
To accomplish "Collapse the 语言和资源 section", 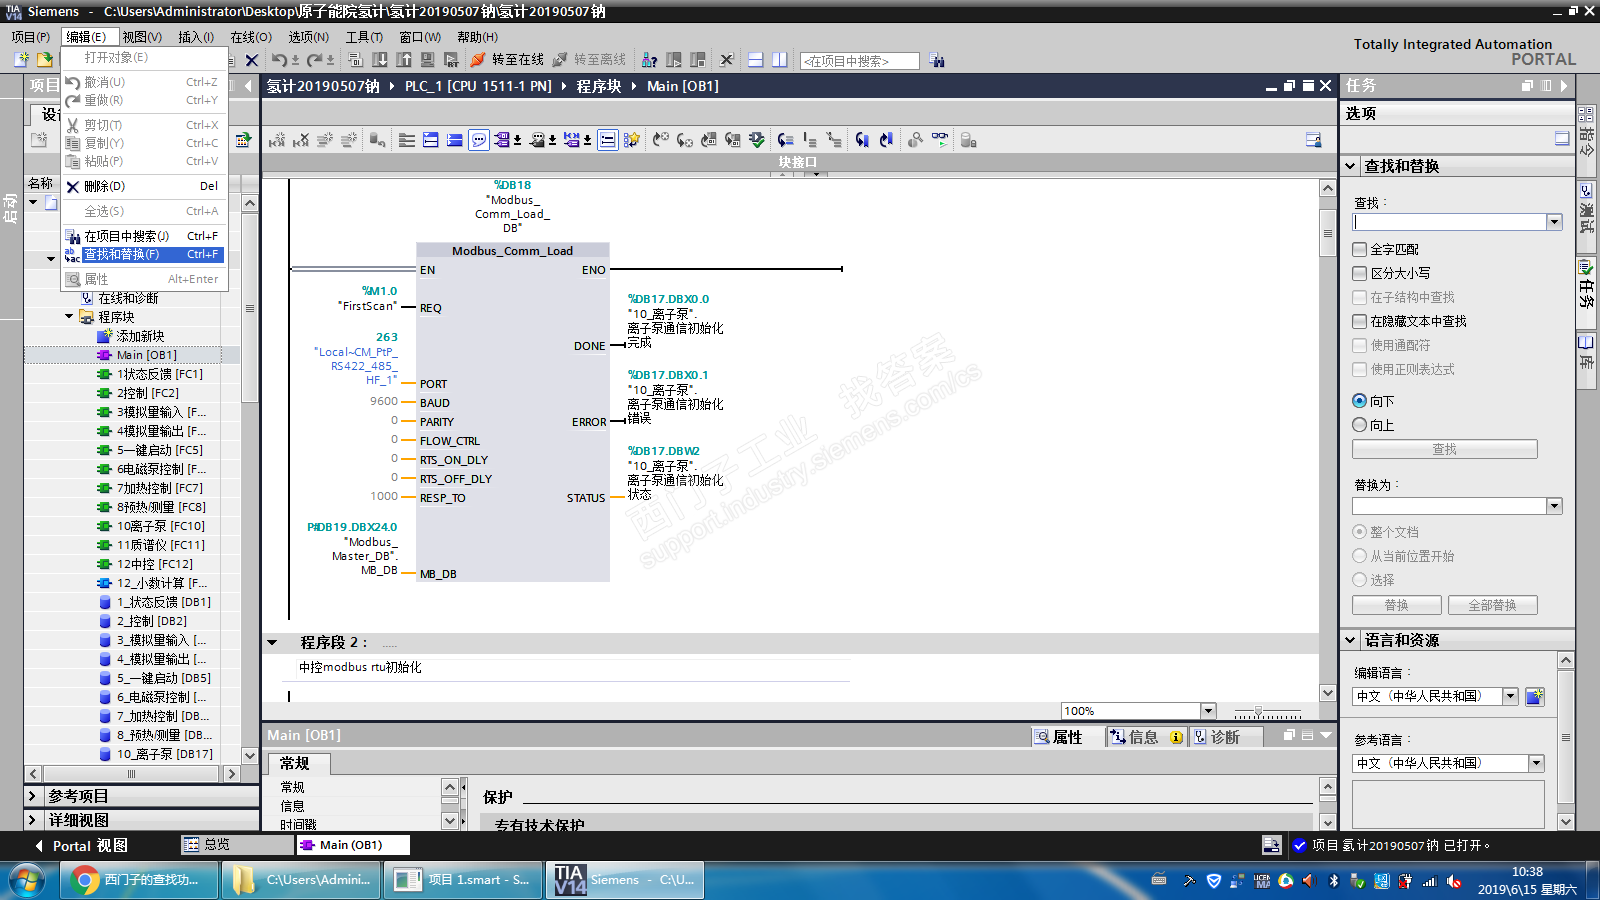I will point(1351,640).
